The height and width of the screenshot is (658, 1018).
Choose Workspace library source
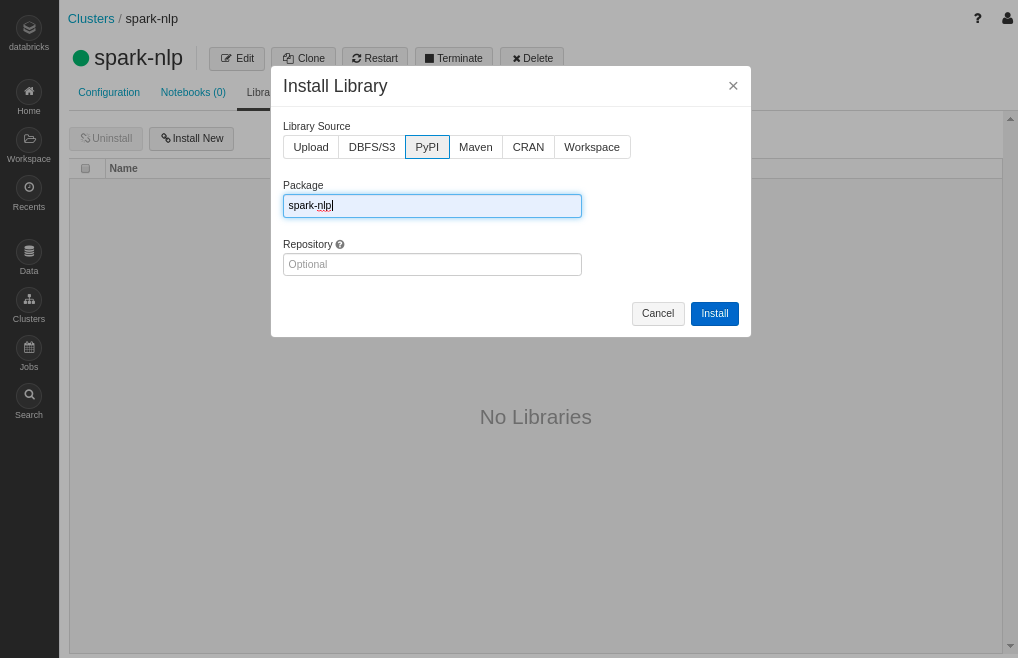[x=592, y=147]
